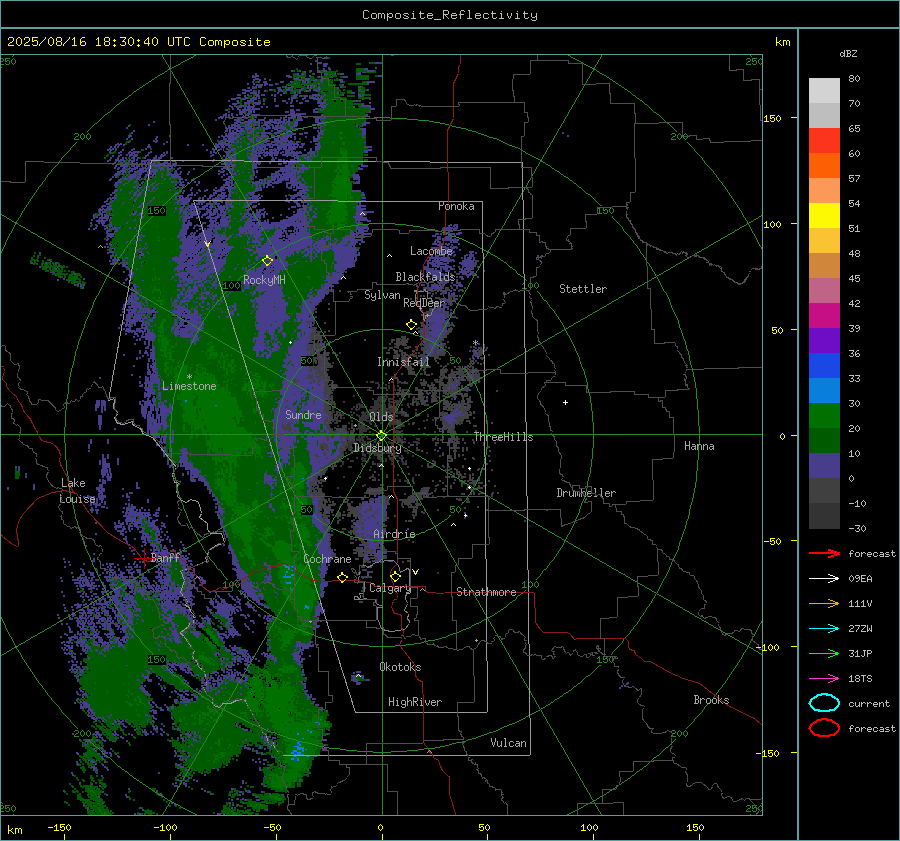Click the km unit label beside the timestamp
Image resolution: width=900 pixels, height=841 pixels.
(x=782, y=42)
